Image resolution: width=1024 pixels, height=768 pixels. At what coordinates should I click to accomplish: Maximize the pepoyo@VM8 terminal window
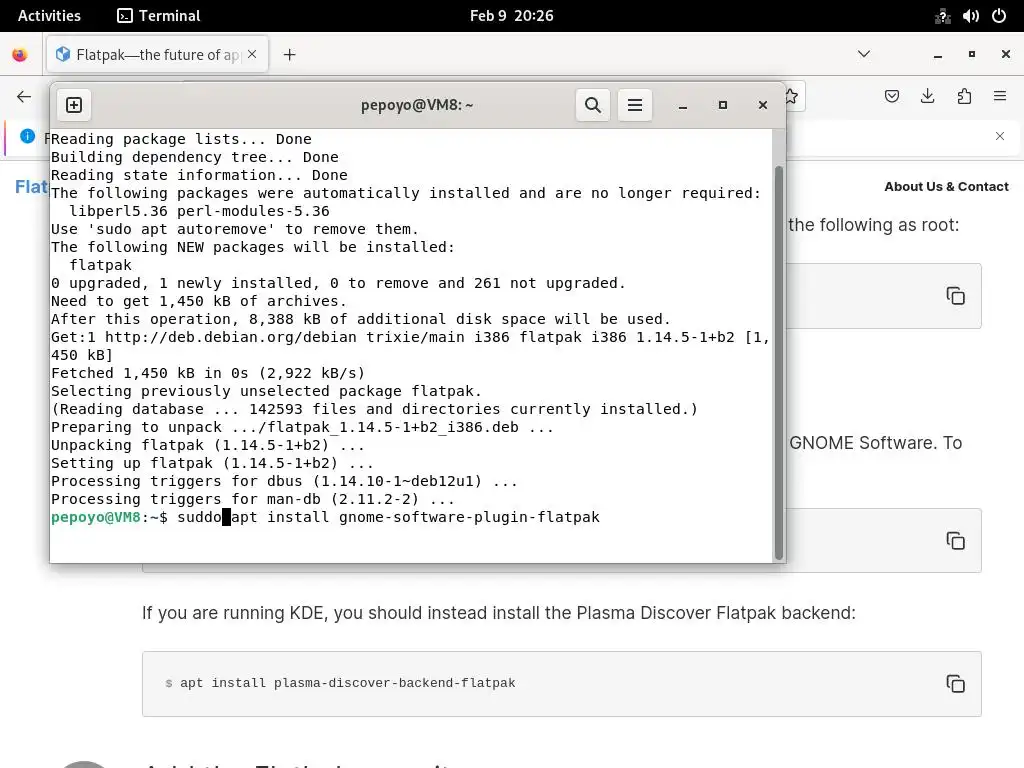pos(722,105)
